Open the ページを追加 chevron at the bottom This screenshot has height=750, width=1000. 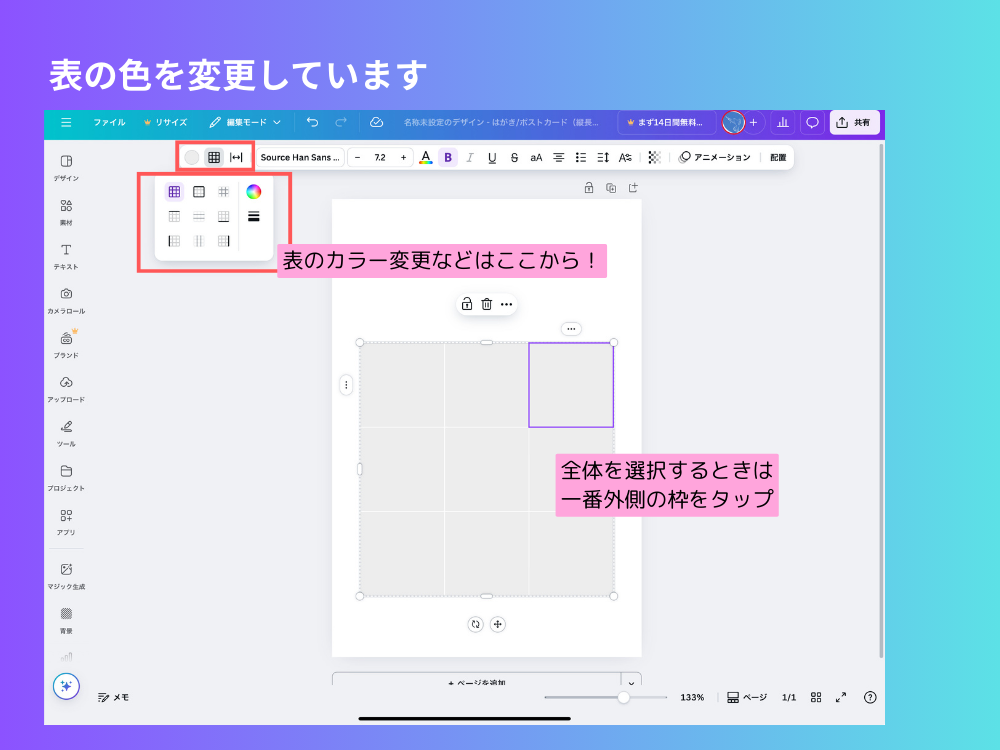(x=630, y=682)
